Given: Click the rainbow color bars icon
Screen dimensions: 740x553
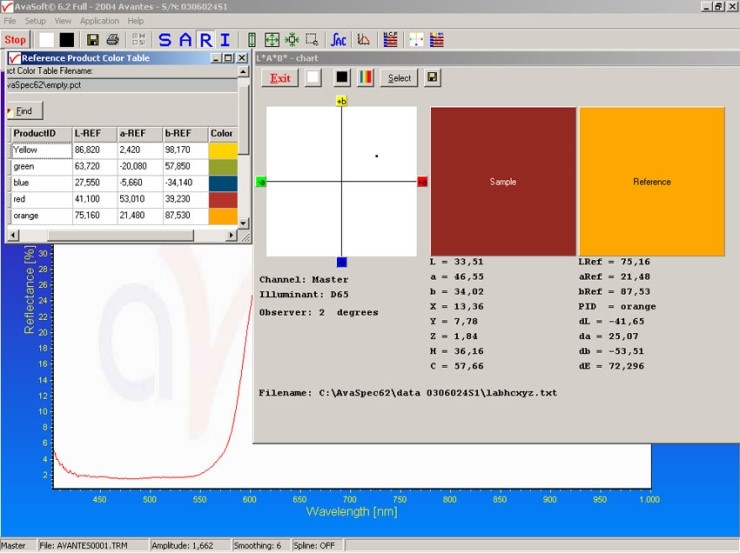Looking at the screenshot, I should point(366,78).
